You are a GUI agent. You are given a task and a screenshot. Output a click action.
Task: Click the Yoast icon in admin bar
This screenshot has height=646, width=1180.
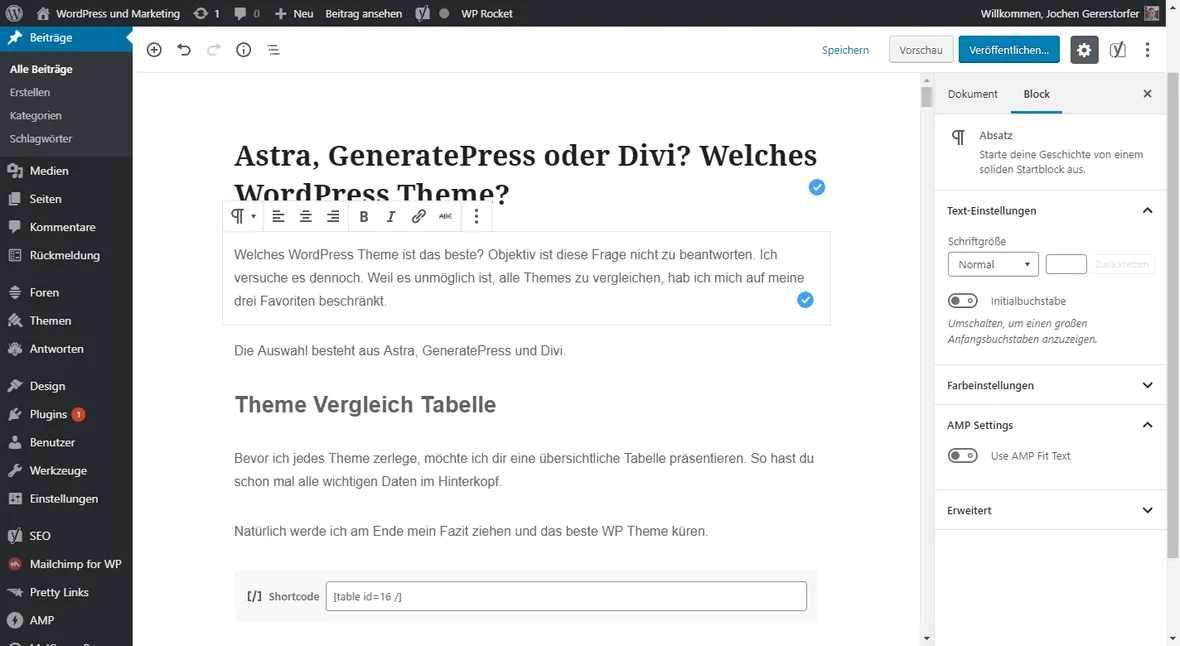[423, 14]
